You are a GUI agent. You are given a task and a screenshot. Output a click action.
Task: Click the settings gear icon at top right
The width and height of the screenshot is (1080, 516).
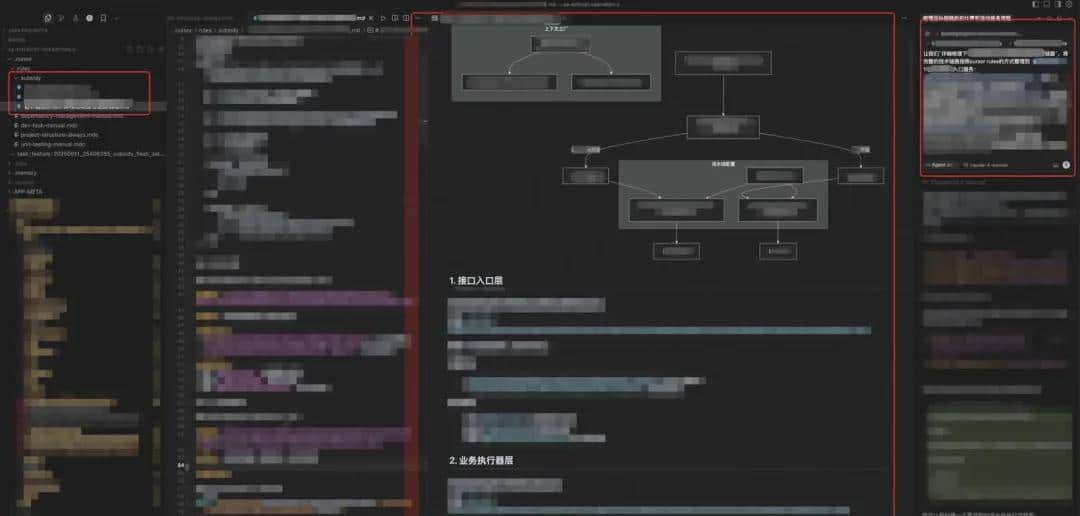[1069, 5]
